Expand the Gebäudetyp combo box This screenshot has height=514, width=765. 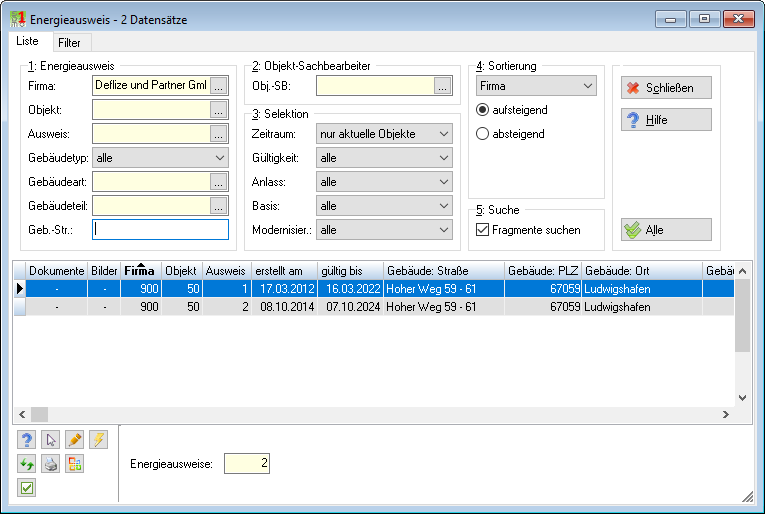pos(160,158)
